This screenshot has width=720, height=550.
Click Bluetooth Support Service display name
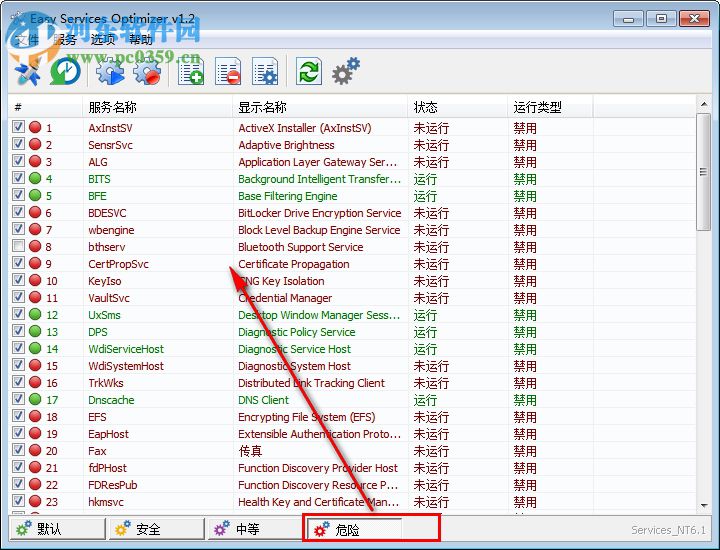point(300,247)
